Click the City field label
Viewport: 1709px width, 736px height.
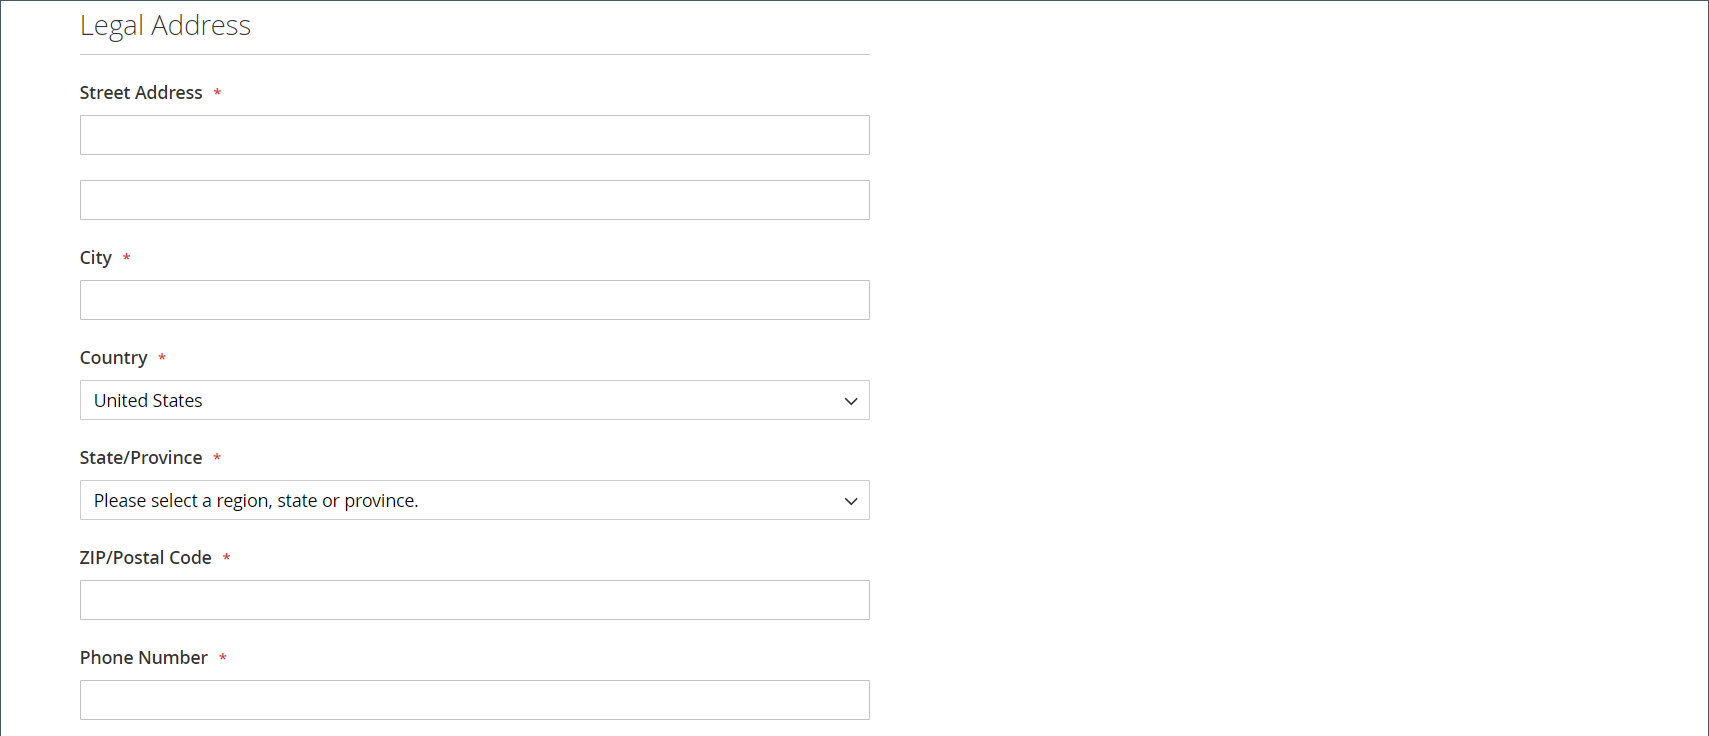coord(96,258)
